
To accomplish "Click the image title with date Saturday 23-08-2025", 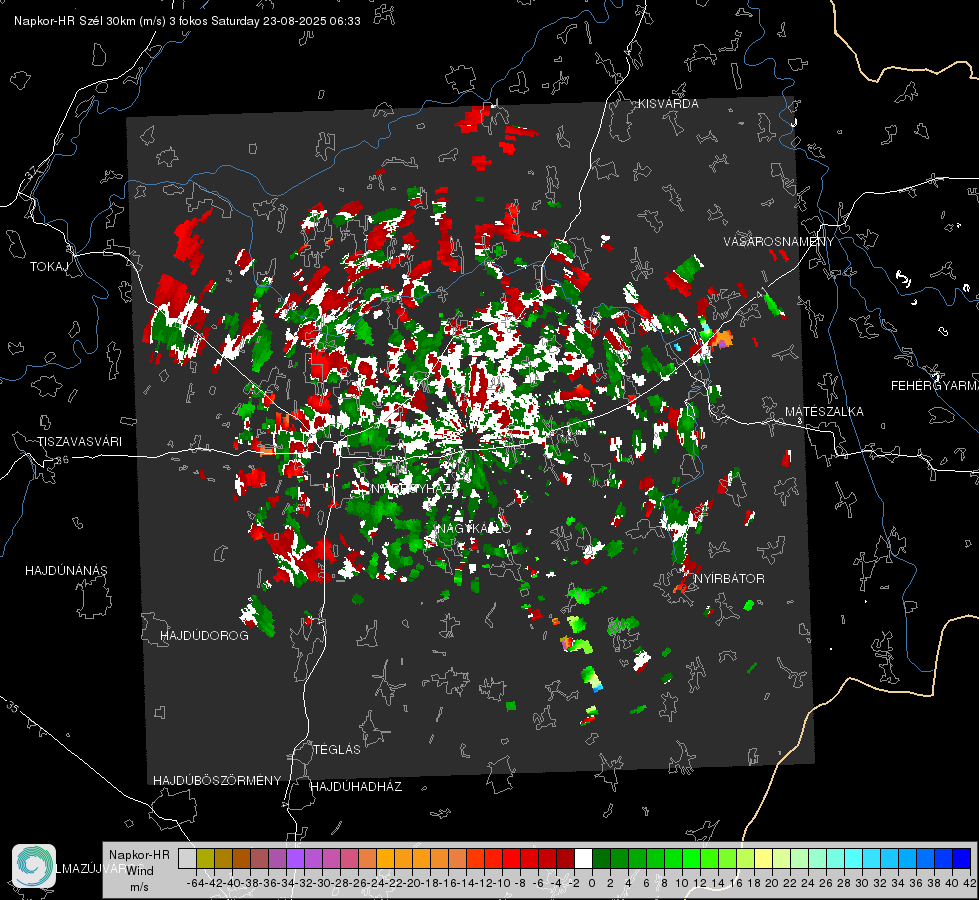I will (187, 21).
